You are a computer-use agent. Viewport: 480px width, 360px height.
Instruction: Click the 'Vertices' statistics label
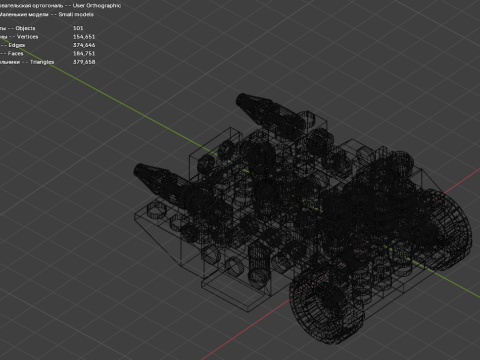(x=28, y=37)
